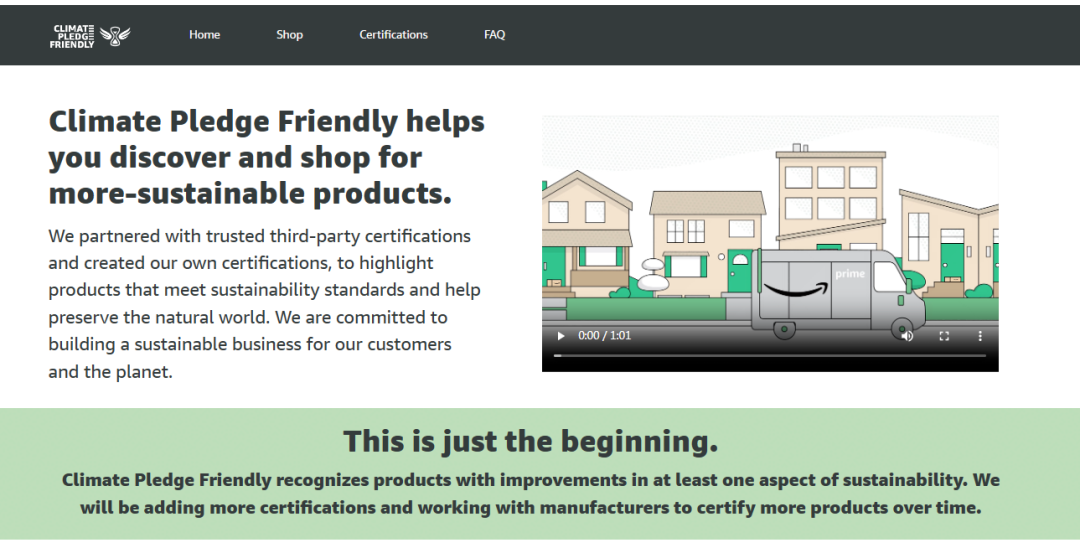
Task: Click the 0:00 / 1:01 time display
Action: (x=604, y=336)
